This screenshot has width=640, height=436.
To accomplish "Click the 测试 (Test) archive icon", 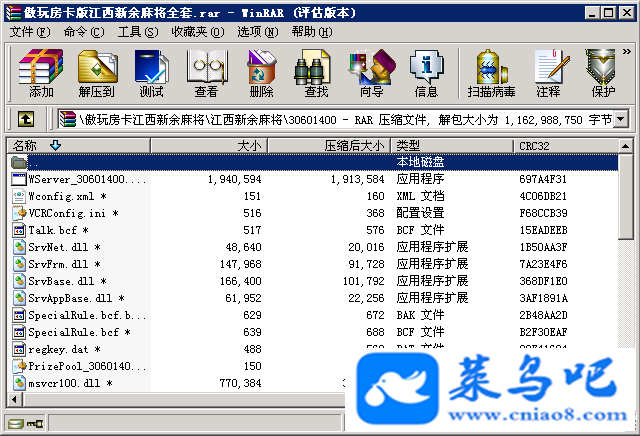I will pyautogui.click(x=151, y=73).
